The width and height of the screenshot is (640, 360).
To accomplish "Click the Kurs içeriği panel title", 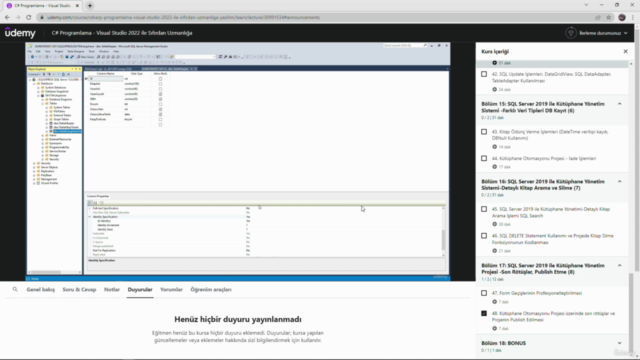I will pos(495,52).
